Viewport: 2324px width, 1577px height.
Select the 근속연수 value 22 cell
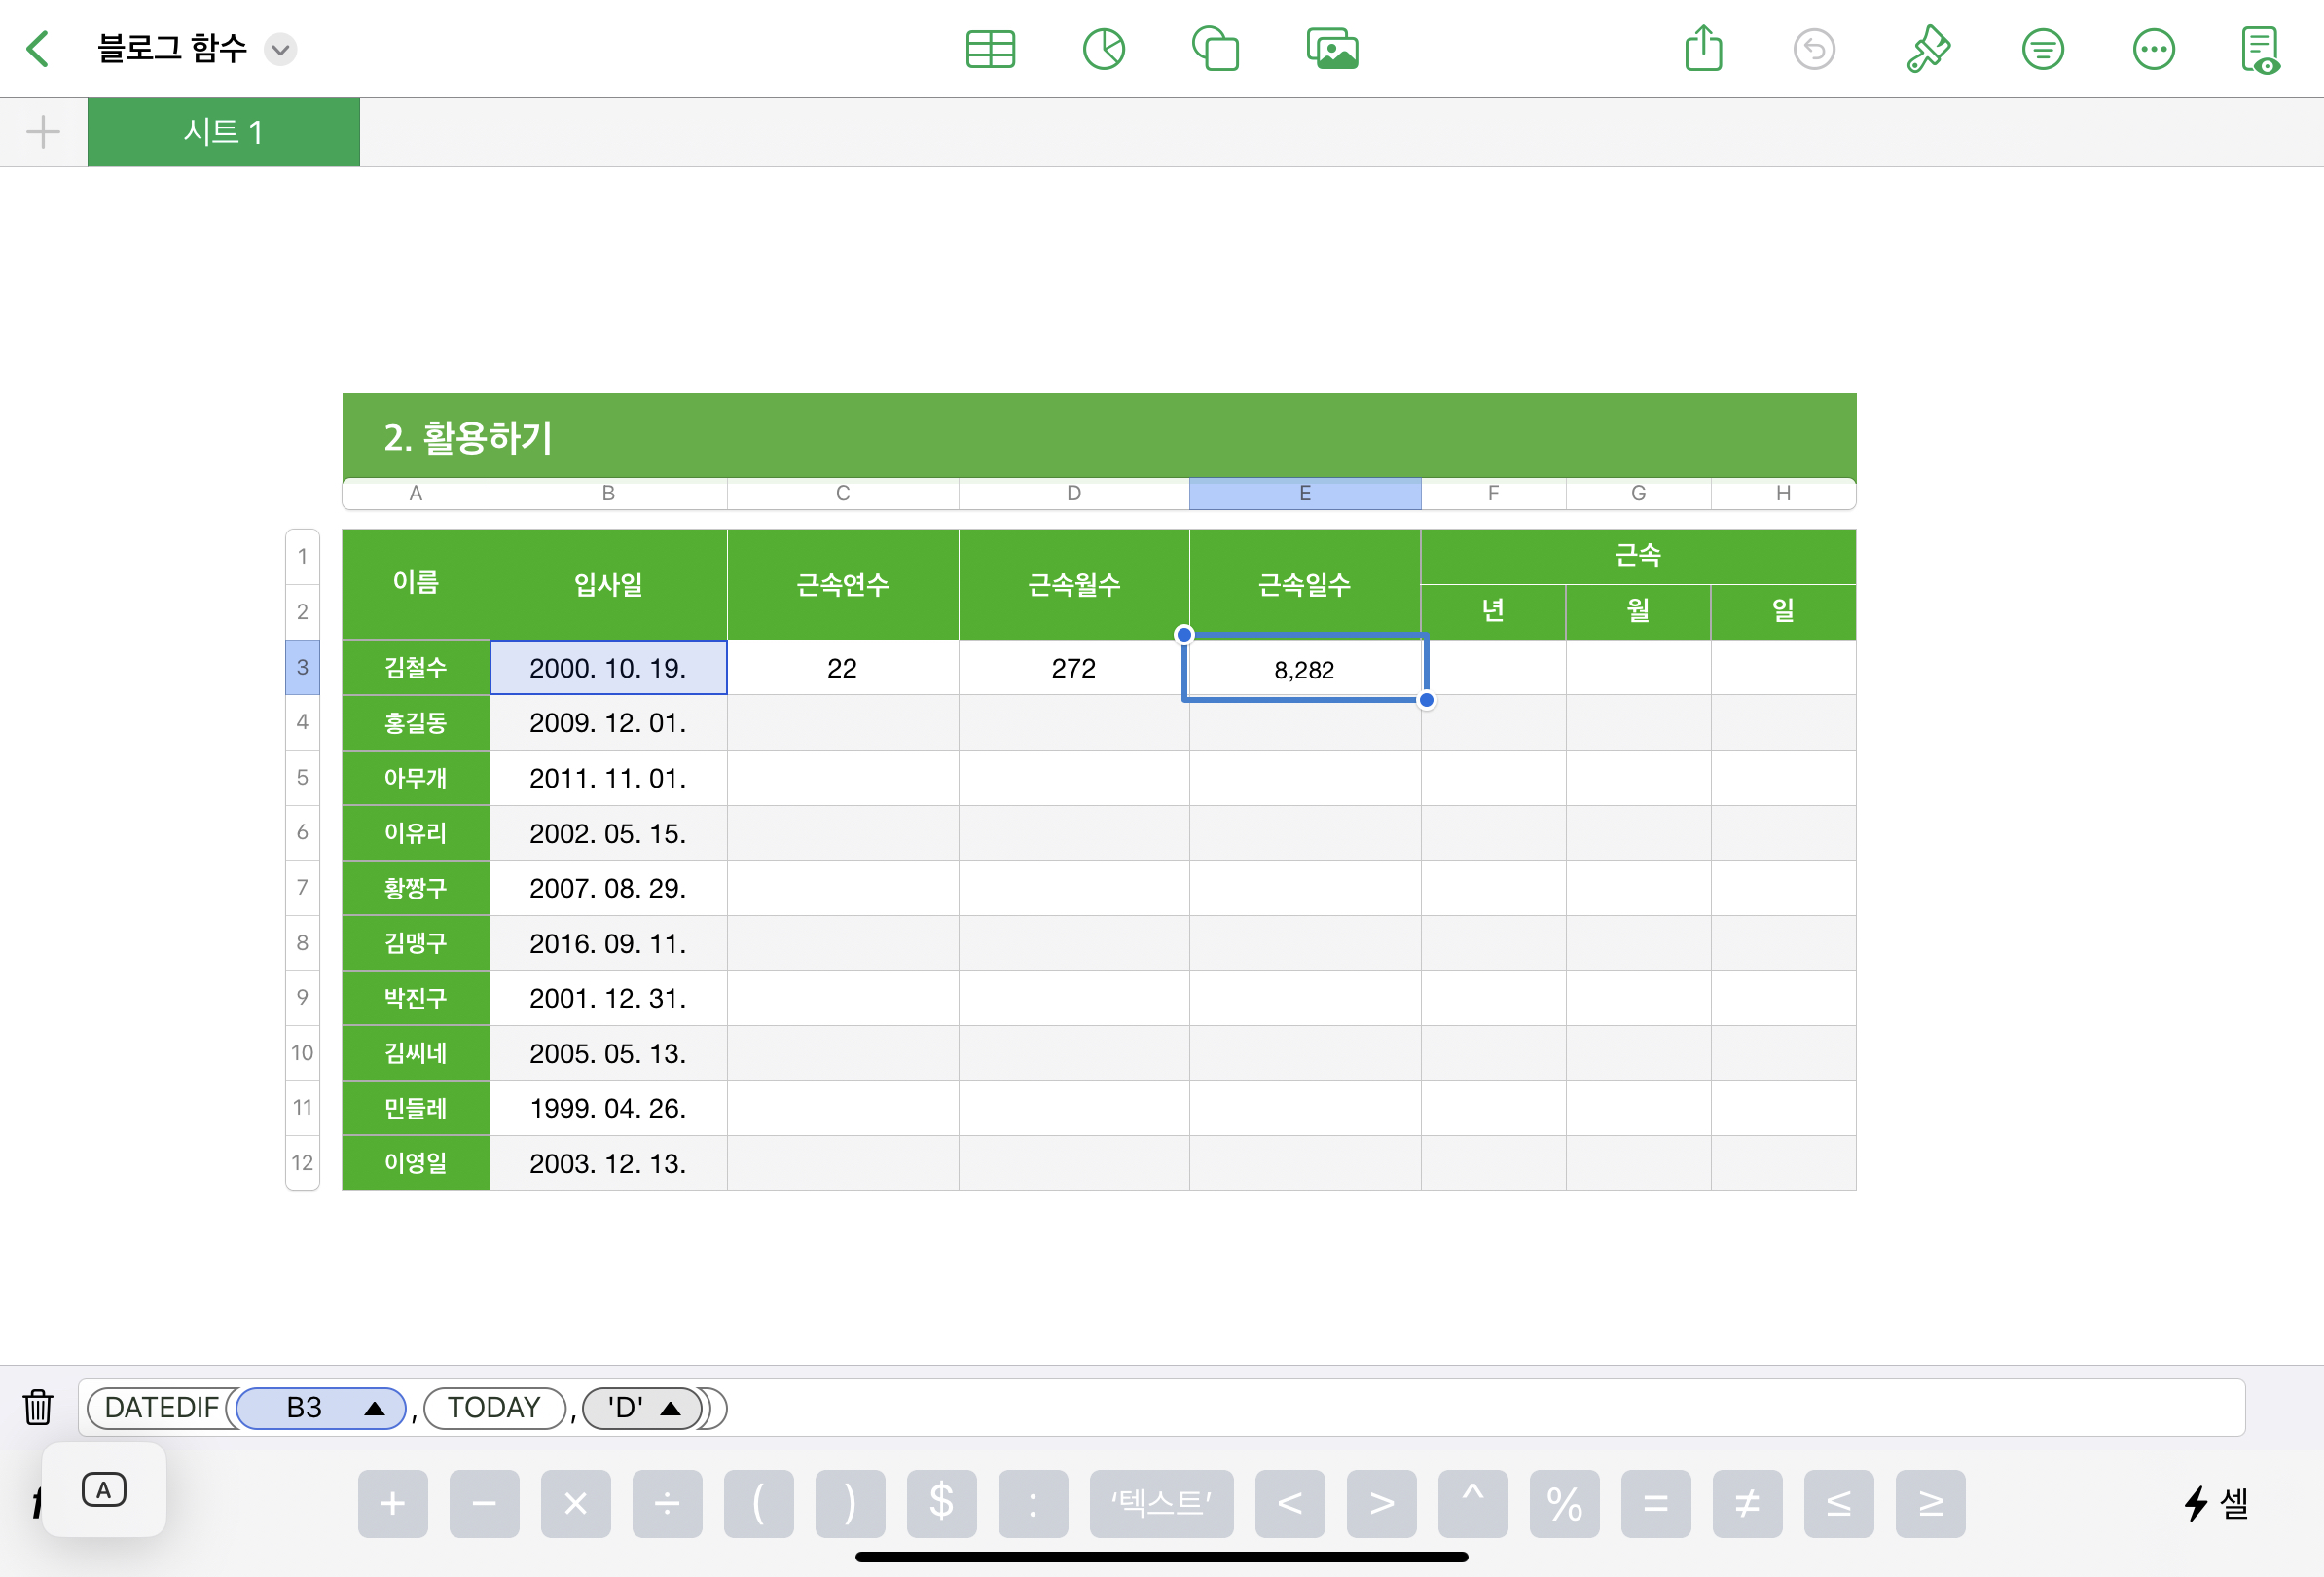point(843,667)
